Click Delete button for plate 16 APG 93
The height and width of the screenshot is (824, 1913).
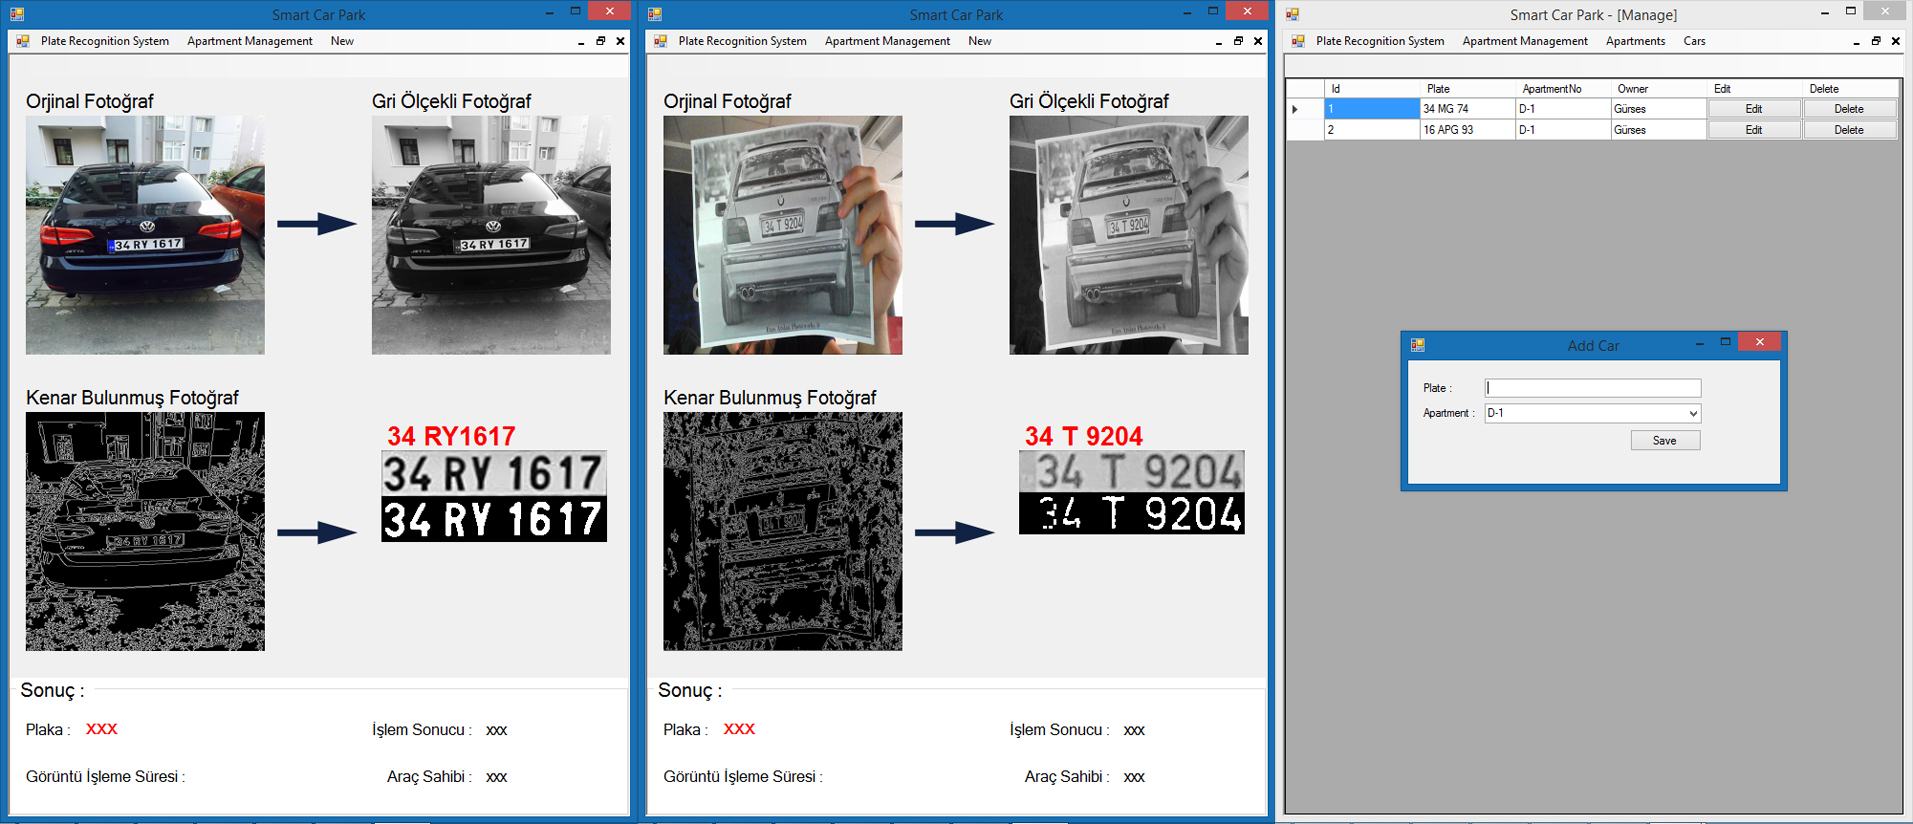coord(1849,130)
